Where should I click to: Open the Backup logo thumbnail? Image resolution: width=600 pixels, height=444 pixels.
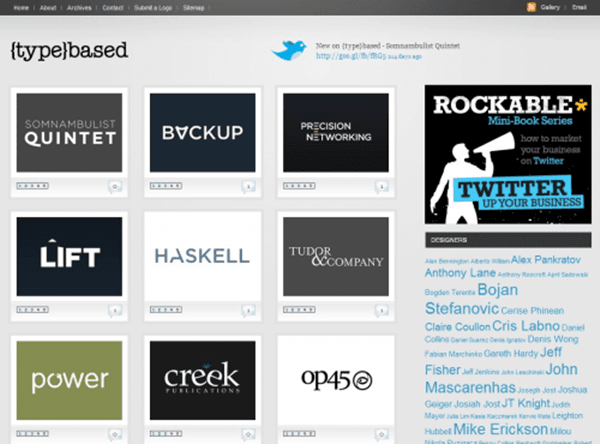tap(202, 132)
